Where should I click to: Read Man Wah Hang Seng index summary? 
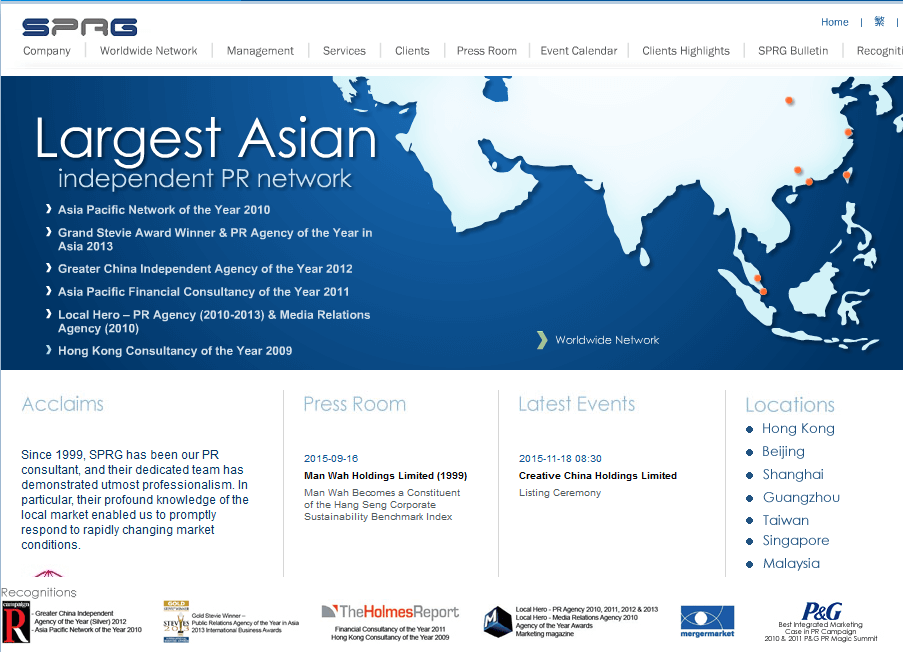pyautogui.click(x=382, y=505)
